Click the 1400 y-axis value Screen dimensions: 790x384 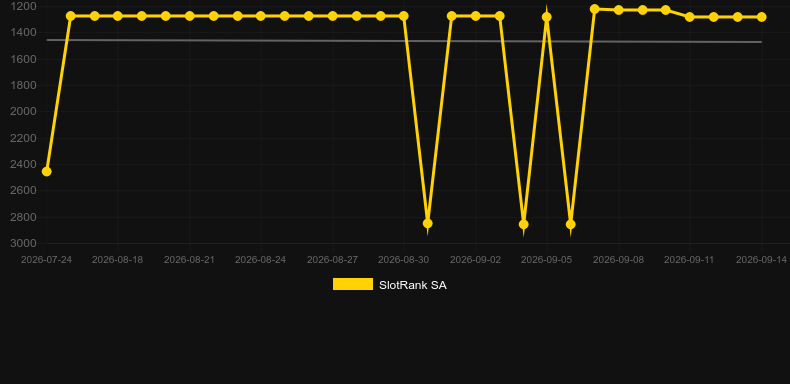[x=24, y=32]
